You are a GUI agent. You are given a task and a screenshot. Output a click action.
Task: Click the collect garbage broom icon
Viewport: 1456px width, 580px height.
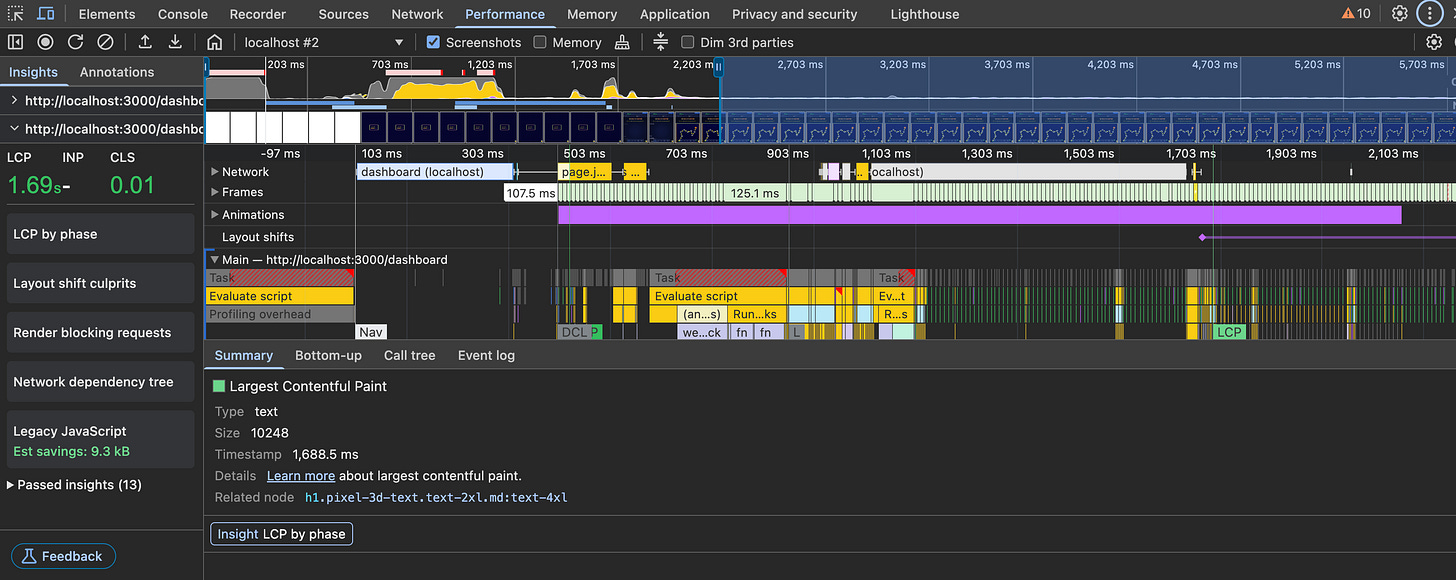click(623, 42)
